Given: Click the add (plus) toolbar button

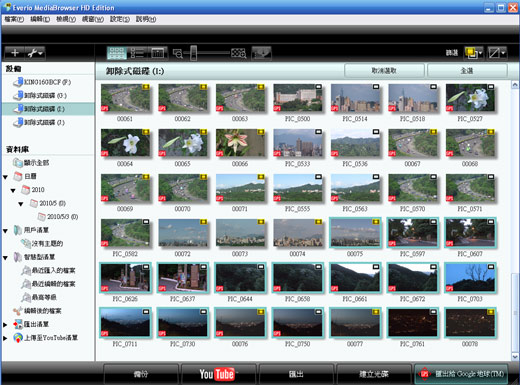Looking at the screenshot, I should pos(15,53).
